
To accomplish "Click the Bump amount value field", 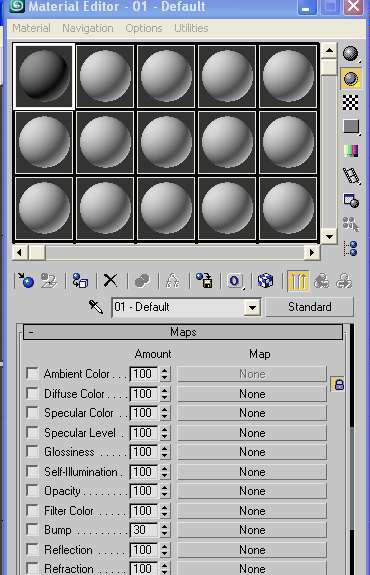I will 144,530.
